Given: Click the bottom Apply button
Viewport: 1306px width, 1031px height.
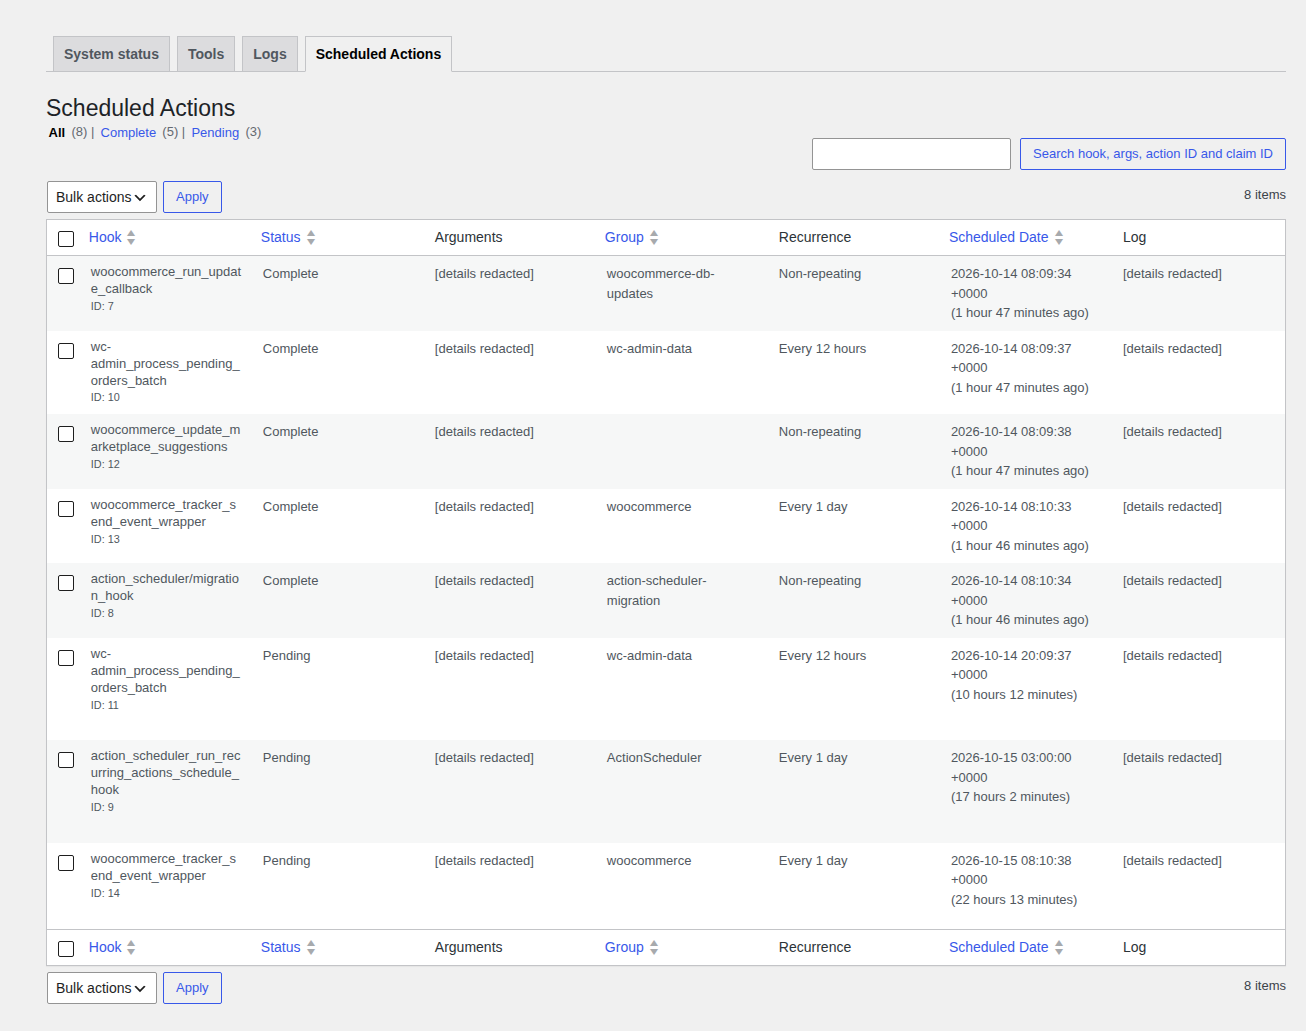Looking at the screenshot, I should tap(192, 988).
